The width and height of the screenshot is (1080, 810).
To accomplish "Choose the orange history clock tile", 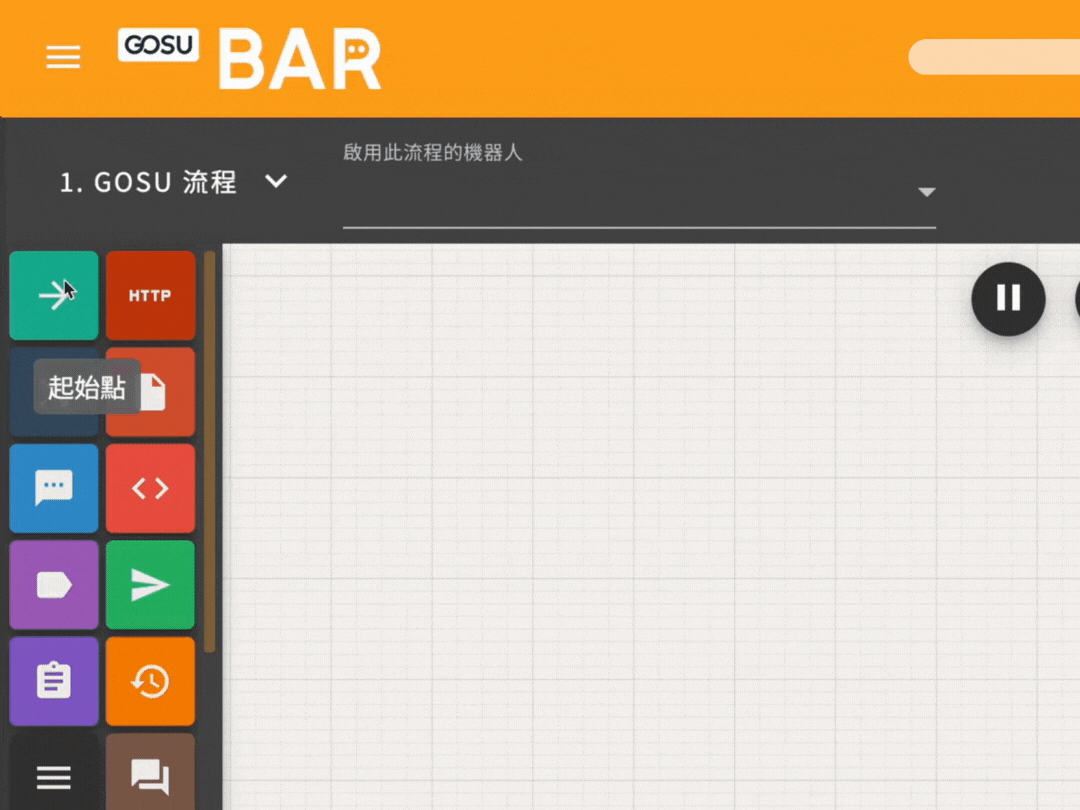I will click(x=150, y=681).
